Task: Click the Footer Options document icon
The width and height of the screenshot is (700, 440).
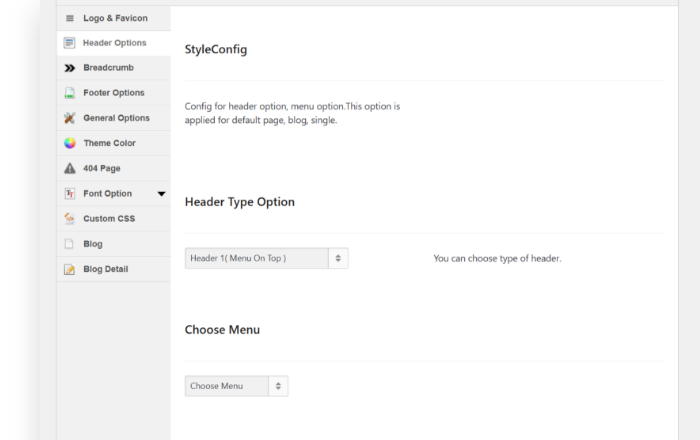Action: coord(69,93)
